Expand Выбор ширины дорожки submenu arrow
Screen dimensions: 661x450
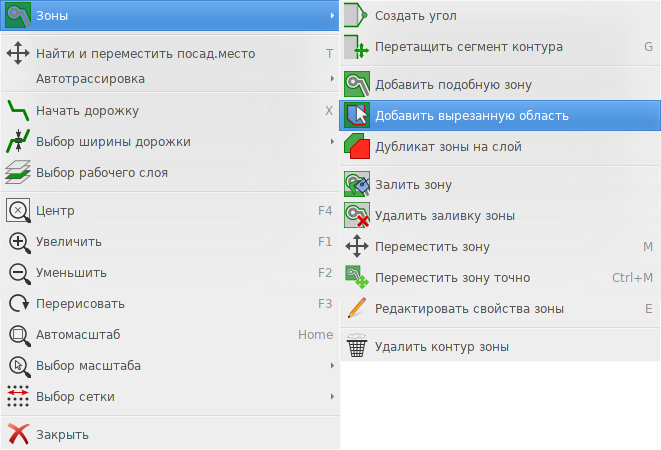(332, 141)
